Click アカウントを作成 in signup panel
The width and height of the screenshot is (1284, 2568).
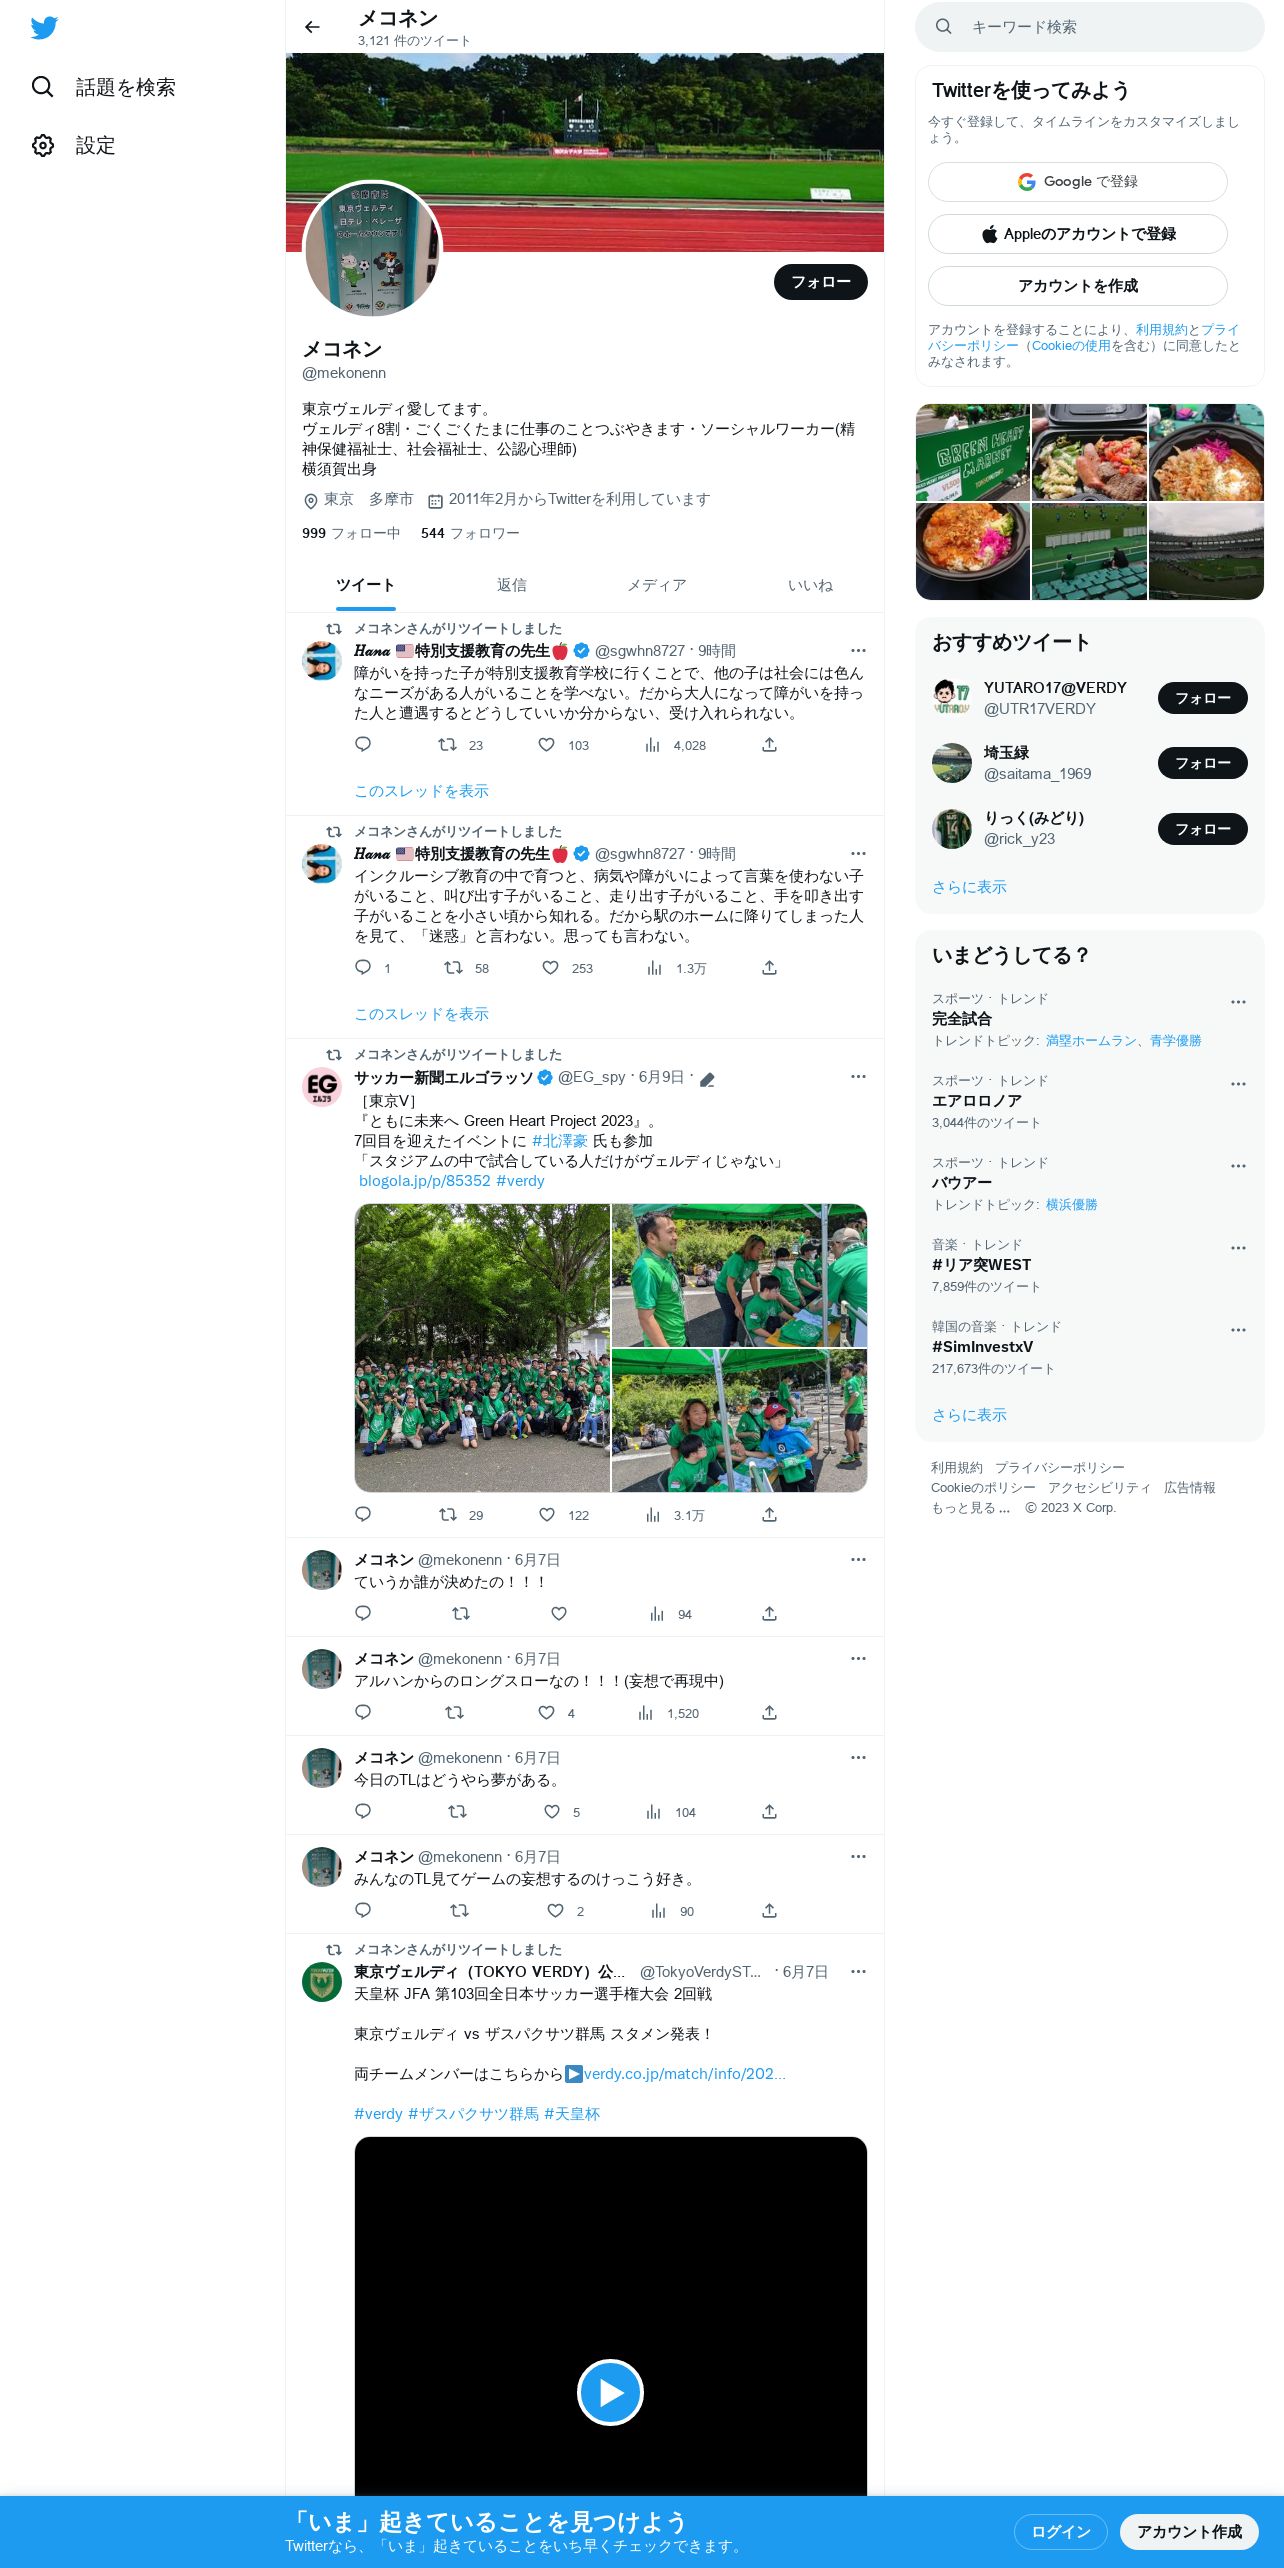[x=1077, y=286]
